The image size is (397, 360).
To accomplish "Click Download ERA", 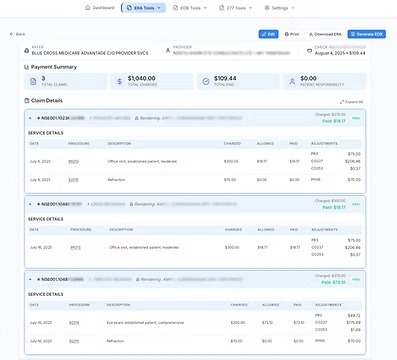I will coord(325,34).
